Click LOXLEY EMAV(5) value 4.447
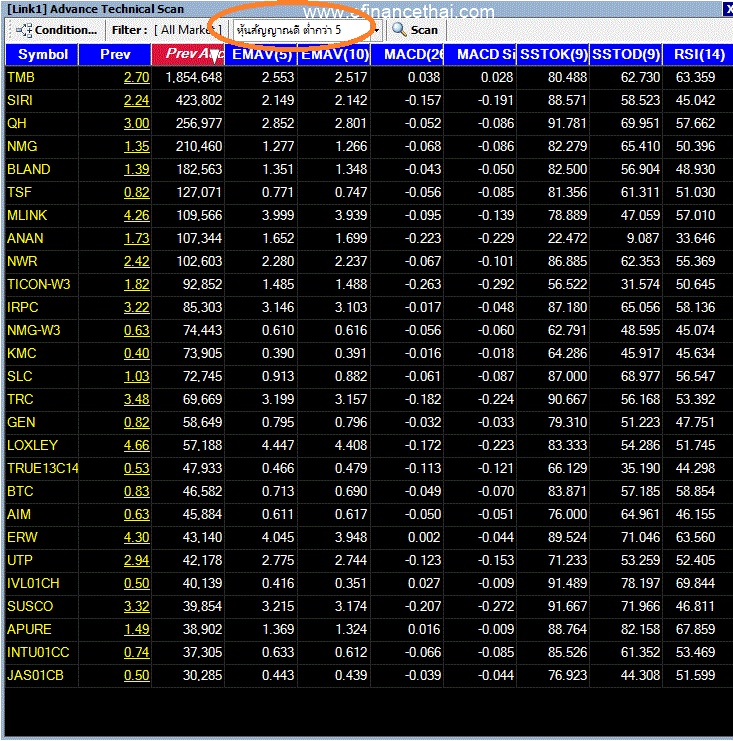Screen dimensions: 733x741 (x=278, y=445)
